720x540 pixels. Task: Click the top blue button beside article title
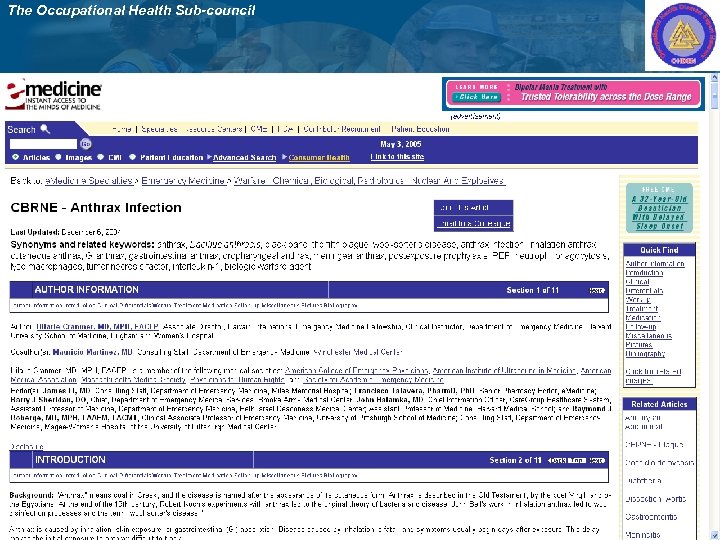pos(473,208)
